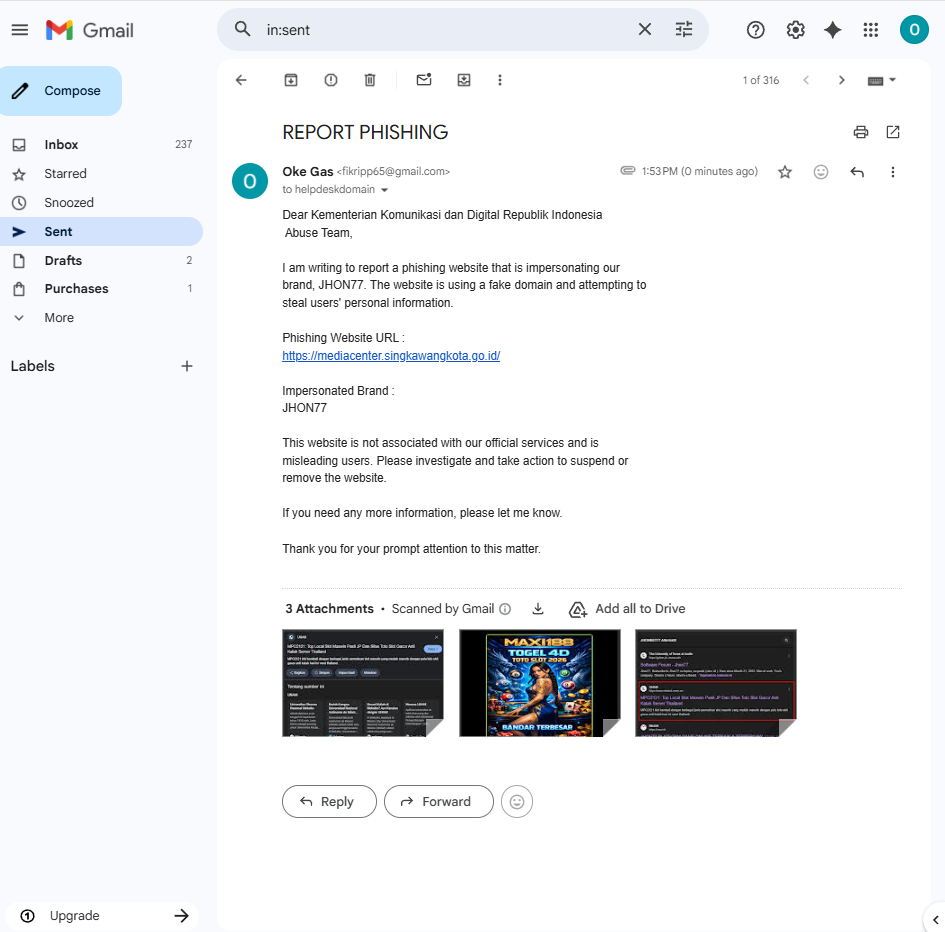Open the message's More options menu

tap(893, 172)
